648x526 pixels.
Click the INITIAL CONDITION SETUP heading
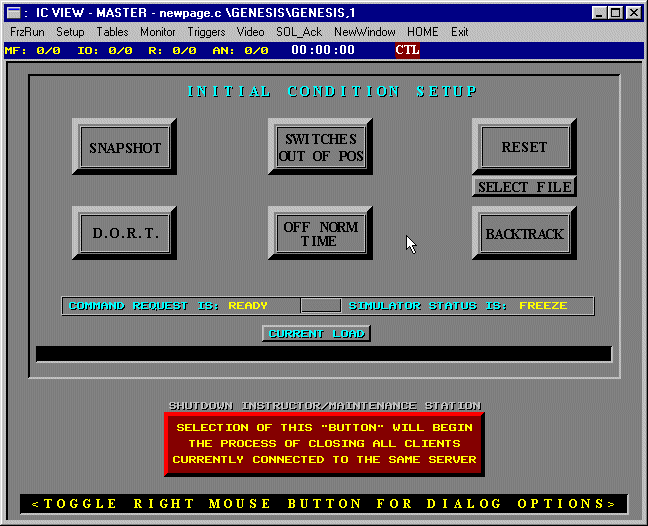333,91
